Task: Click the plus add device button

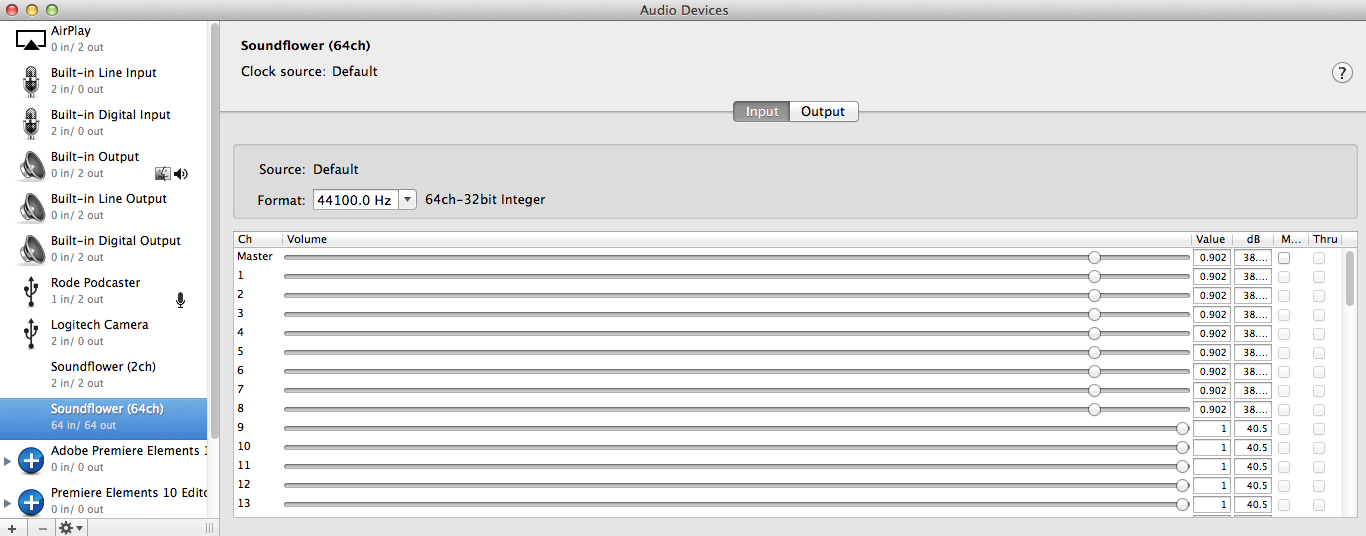Action: [12, 527]
